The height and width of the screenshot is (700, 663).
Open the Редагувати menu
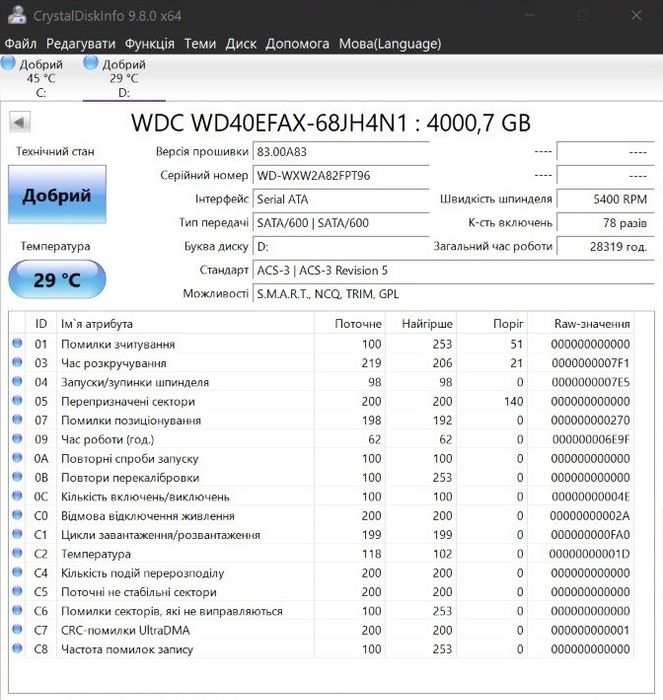point(81,44)
